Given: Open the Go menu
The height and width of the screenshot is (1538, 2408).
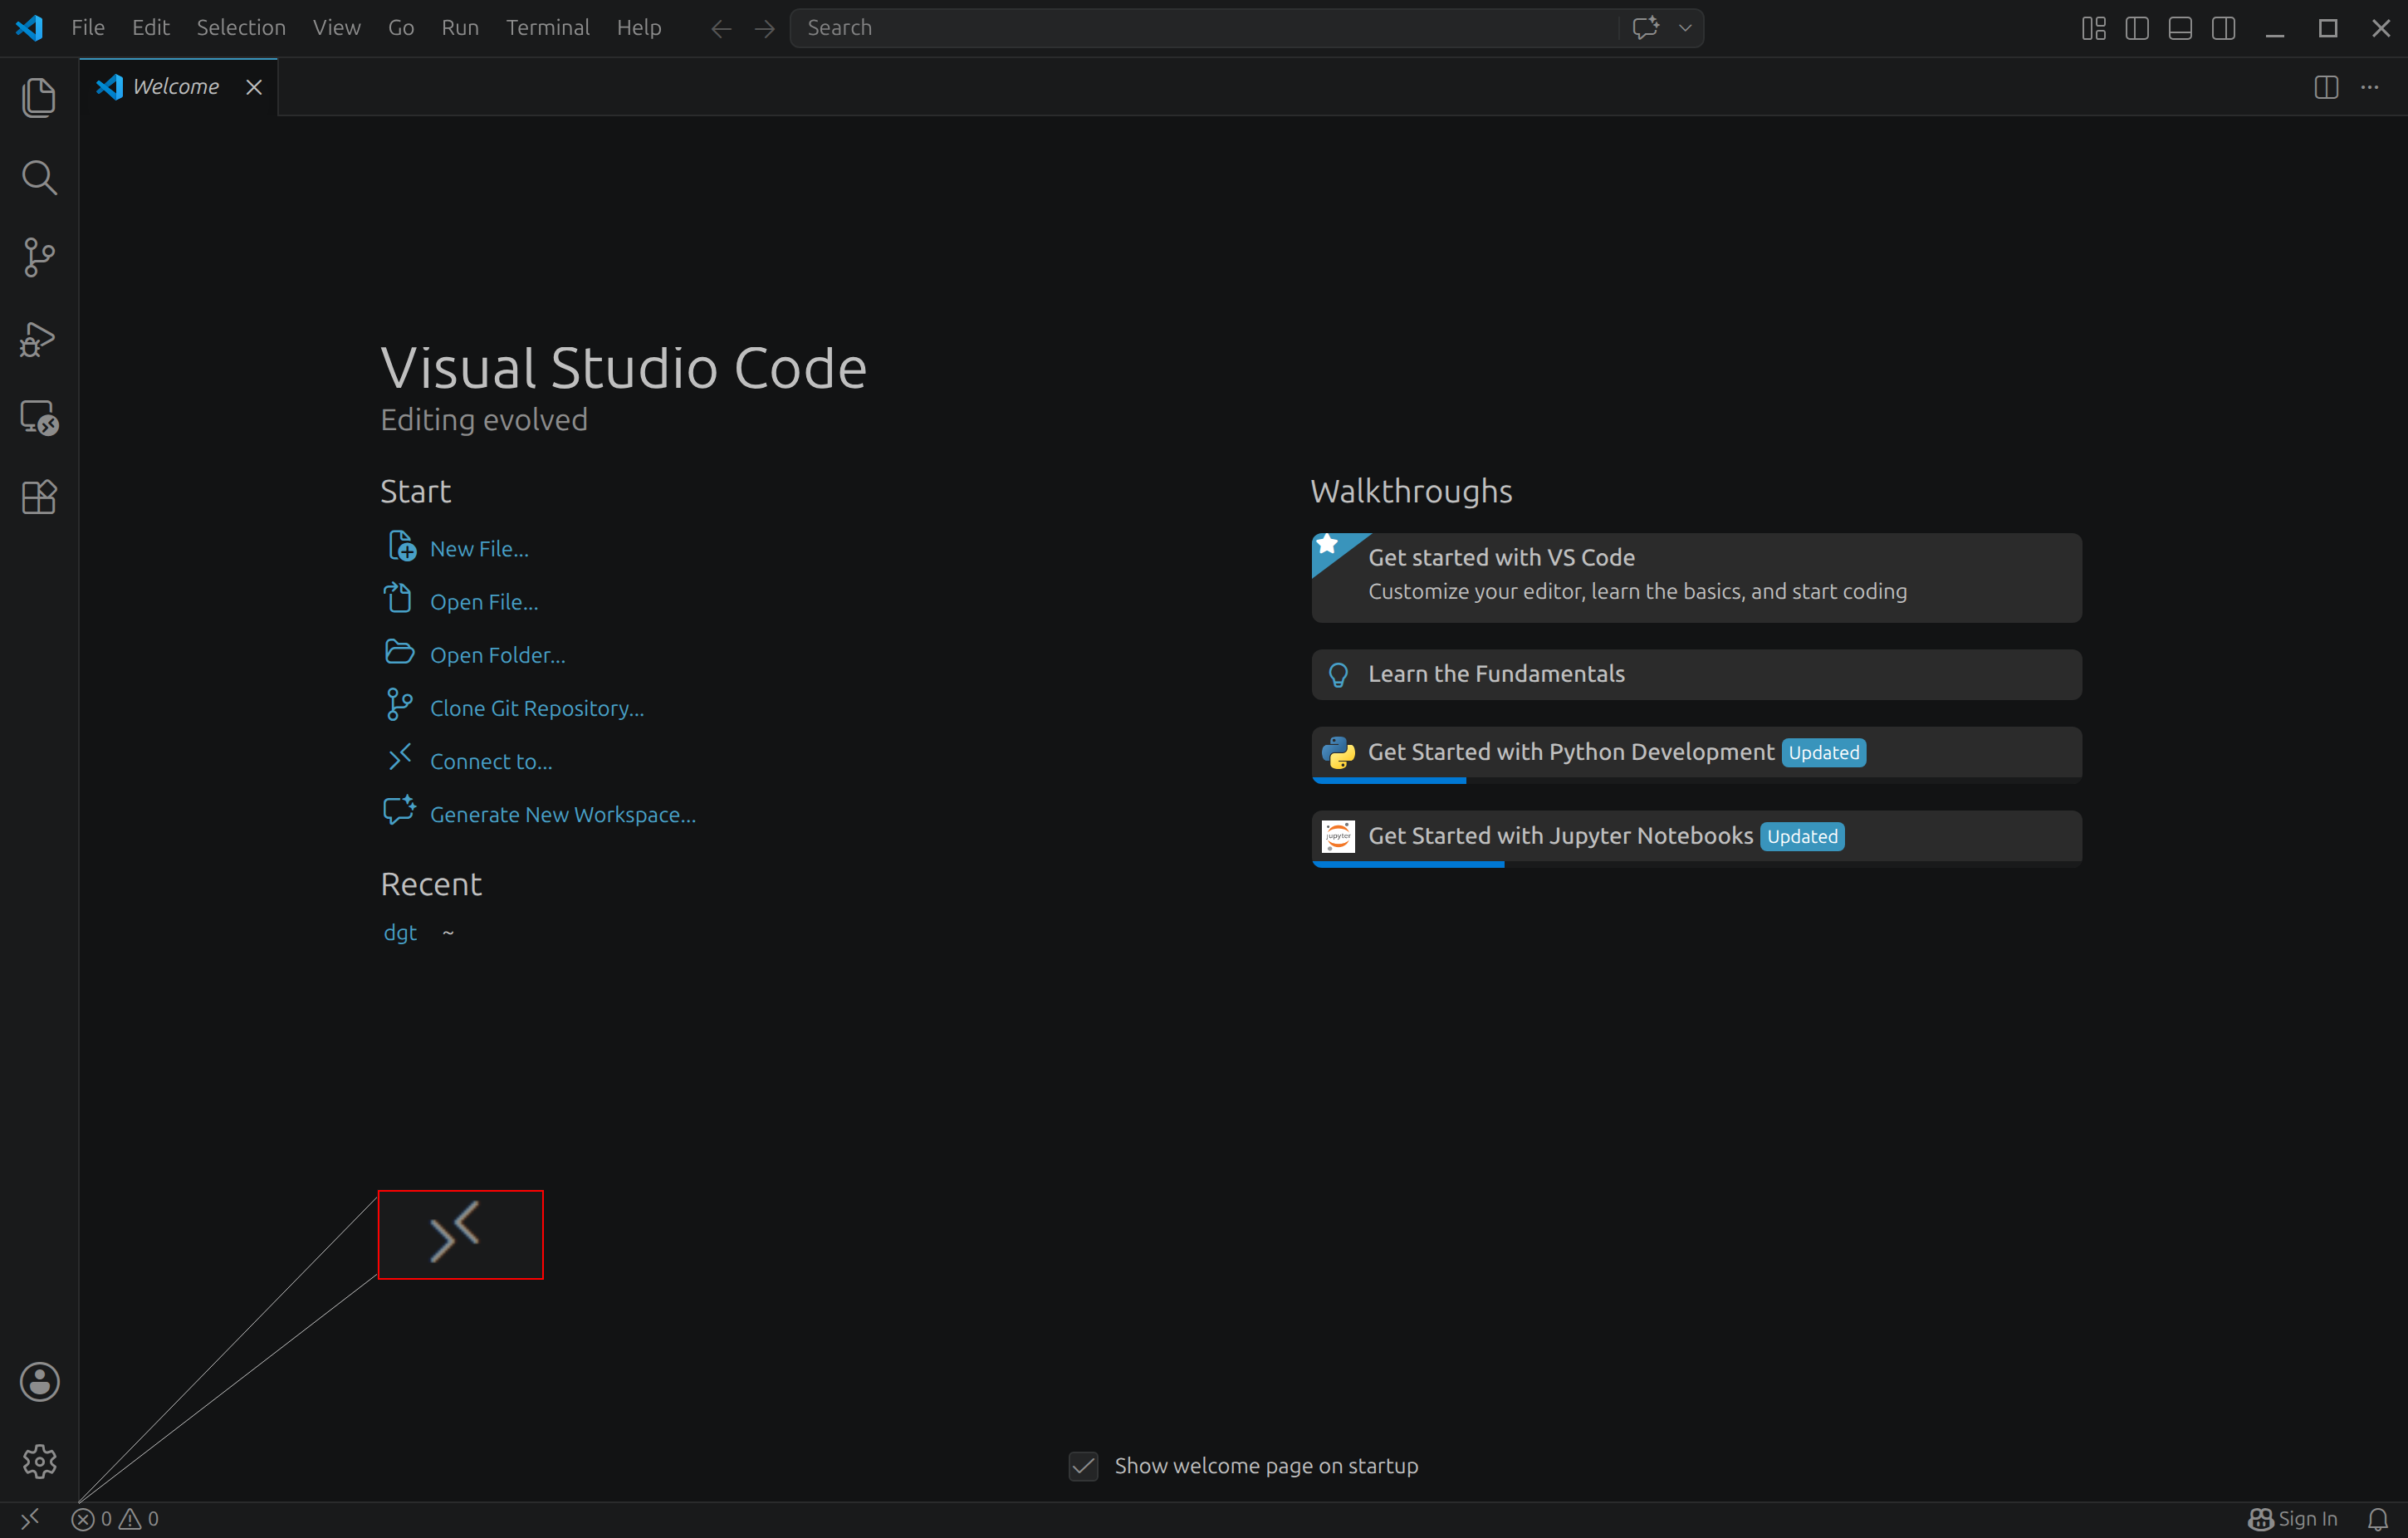Looking at the screenshot, I should [x=401, y=28].
